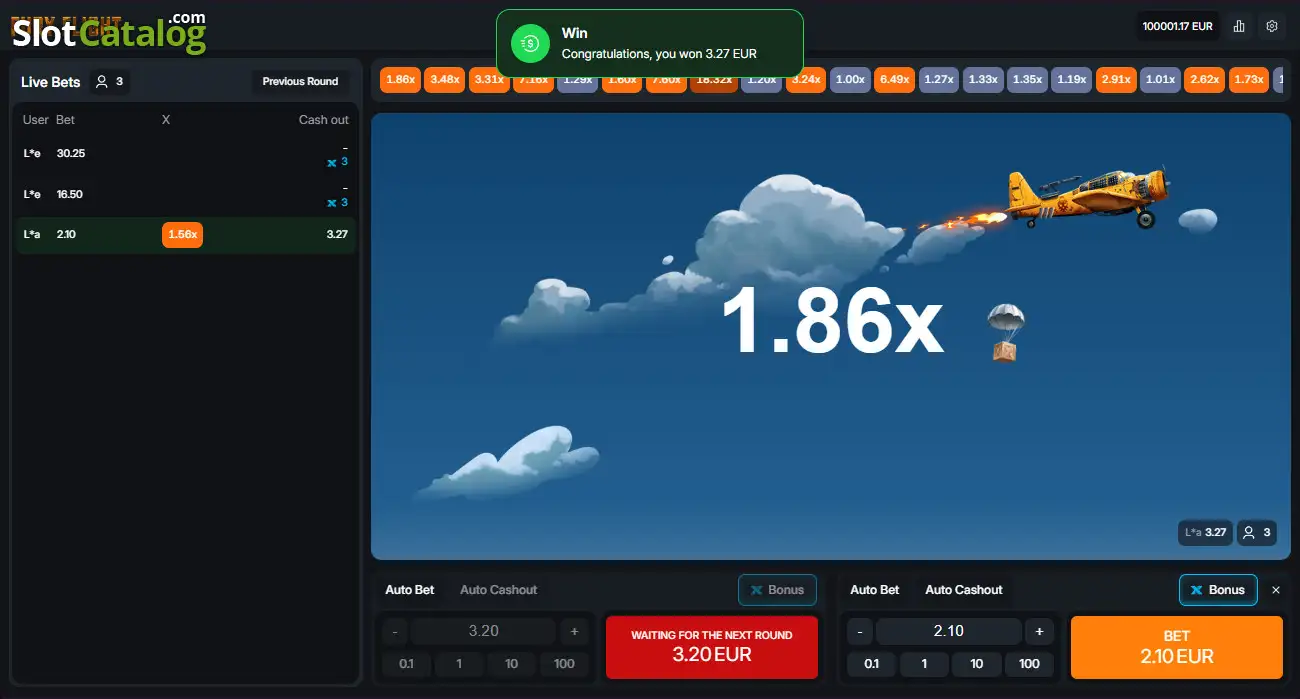Switch to Auto Cashout tab in right panel
Viewport: 1300px width, 699px height.
tap(964, 590)
